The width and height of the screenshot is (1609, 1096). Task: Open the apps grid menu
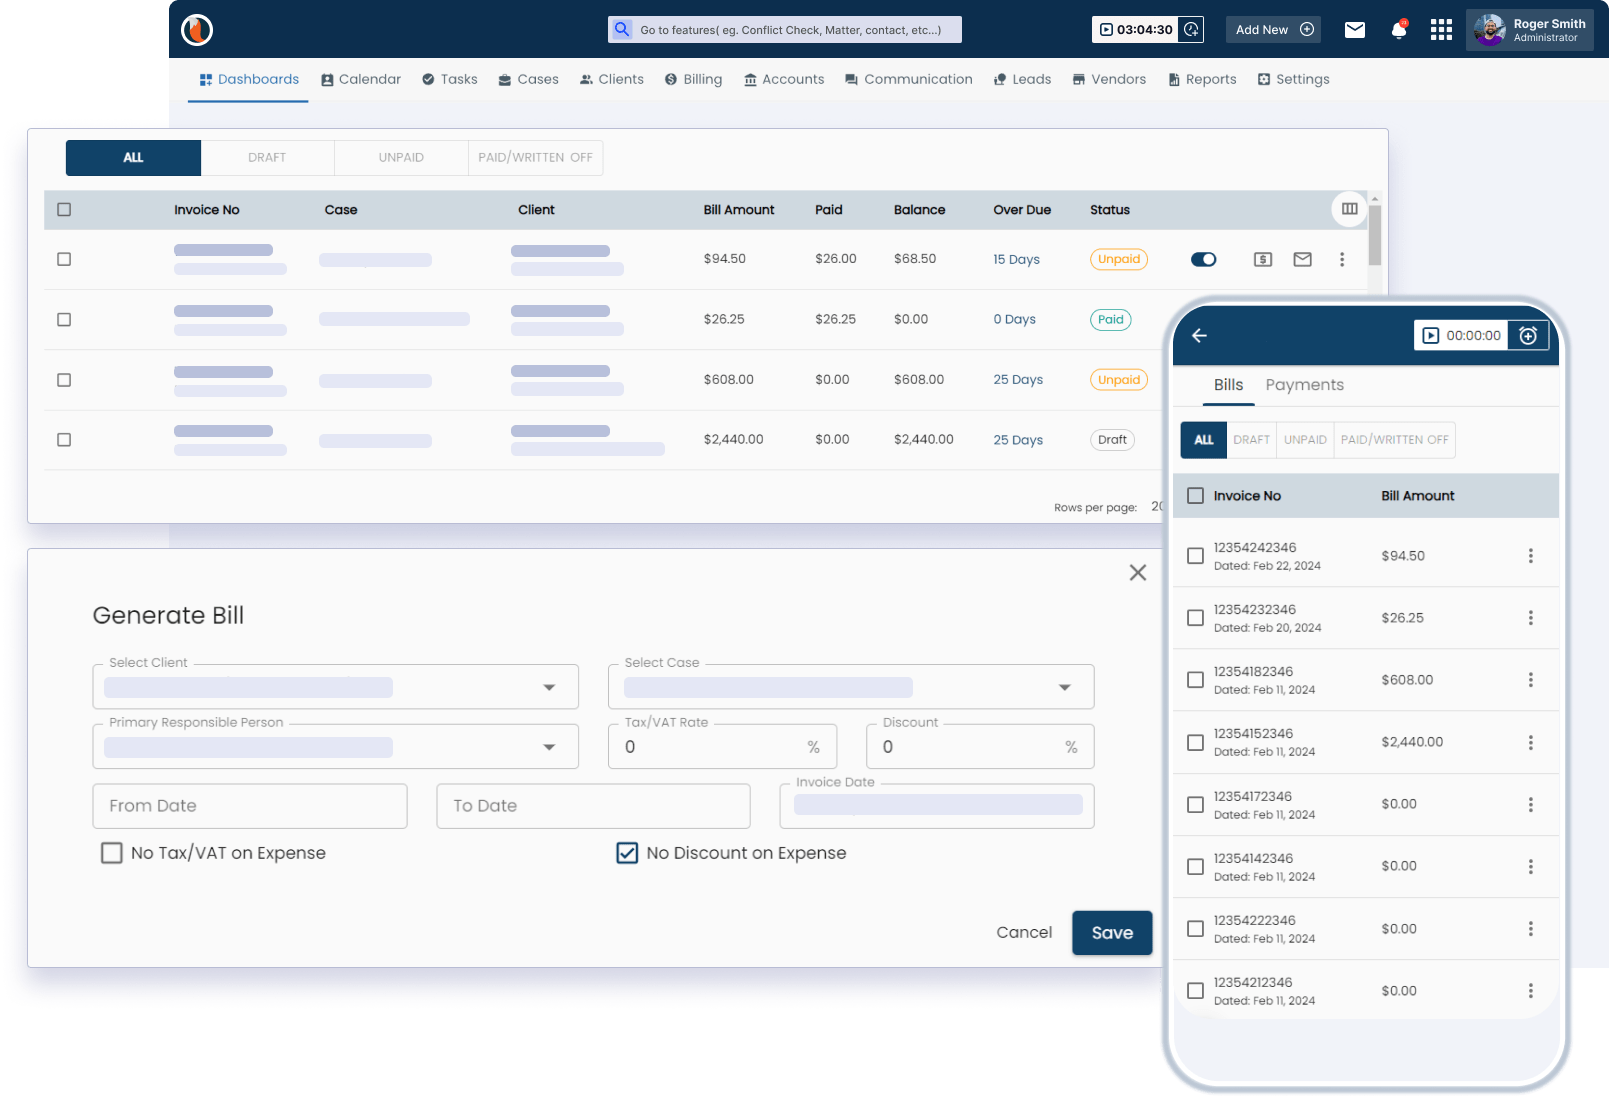point(1441,30)
